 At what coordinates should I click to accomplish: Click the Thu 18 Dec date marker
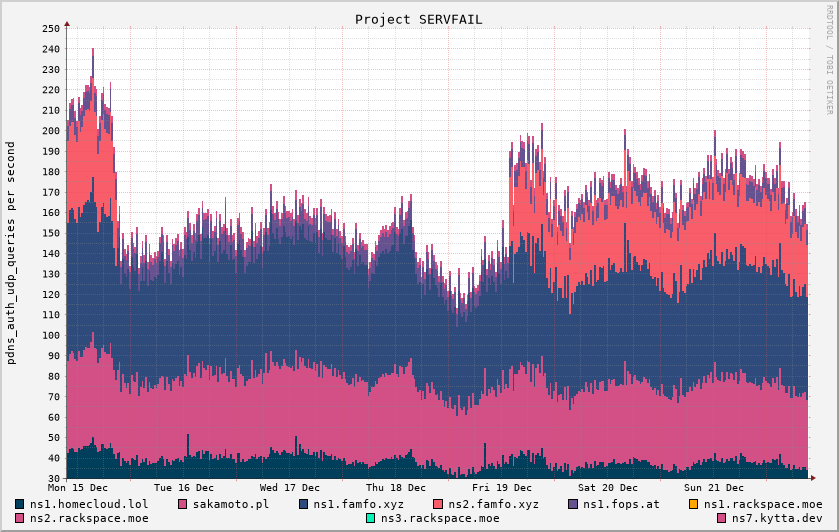(x=389, y=487)
